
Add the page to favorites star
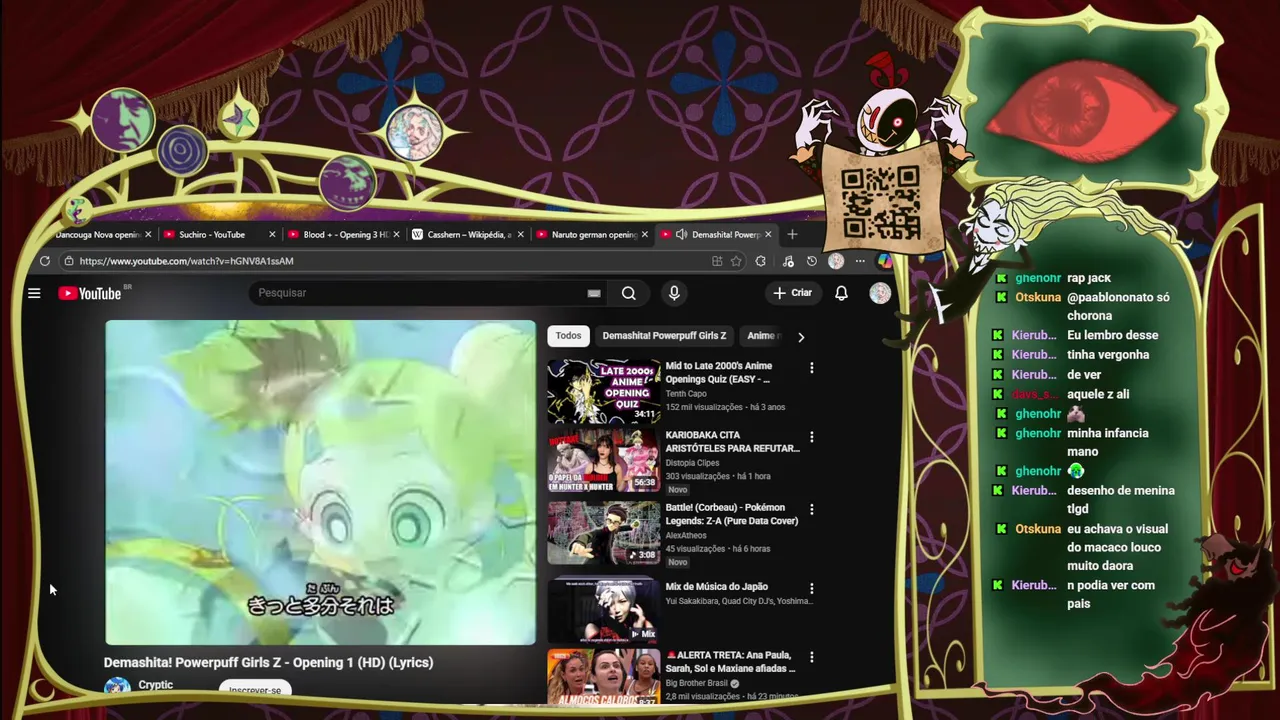tap(736, 261)
